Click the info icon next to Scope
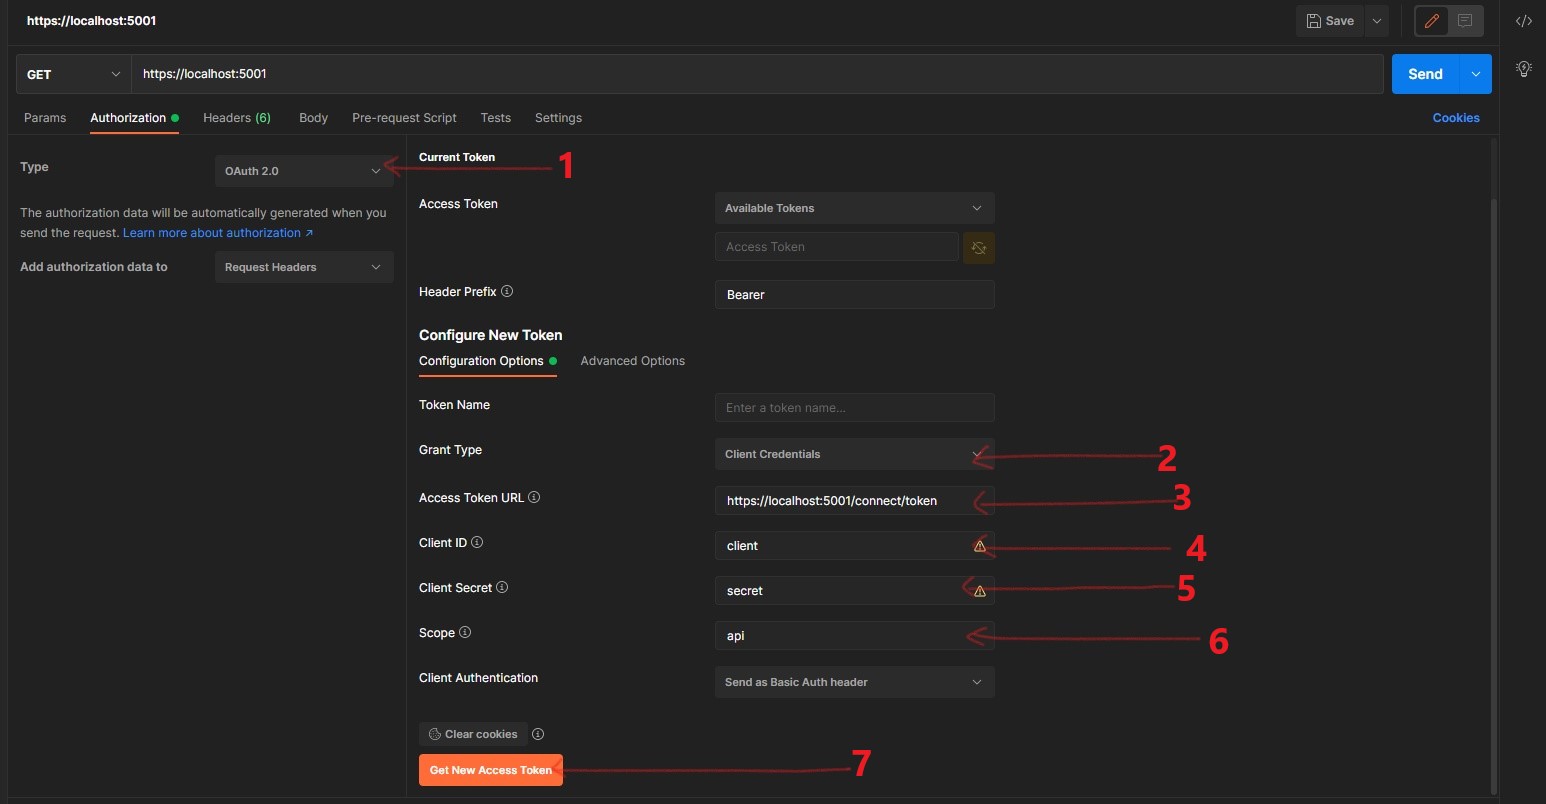The image size is (1546, 804). coord(465,633)
